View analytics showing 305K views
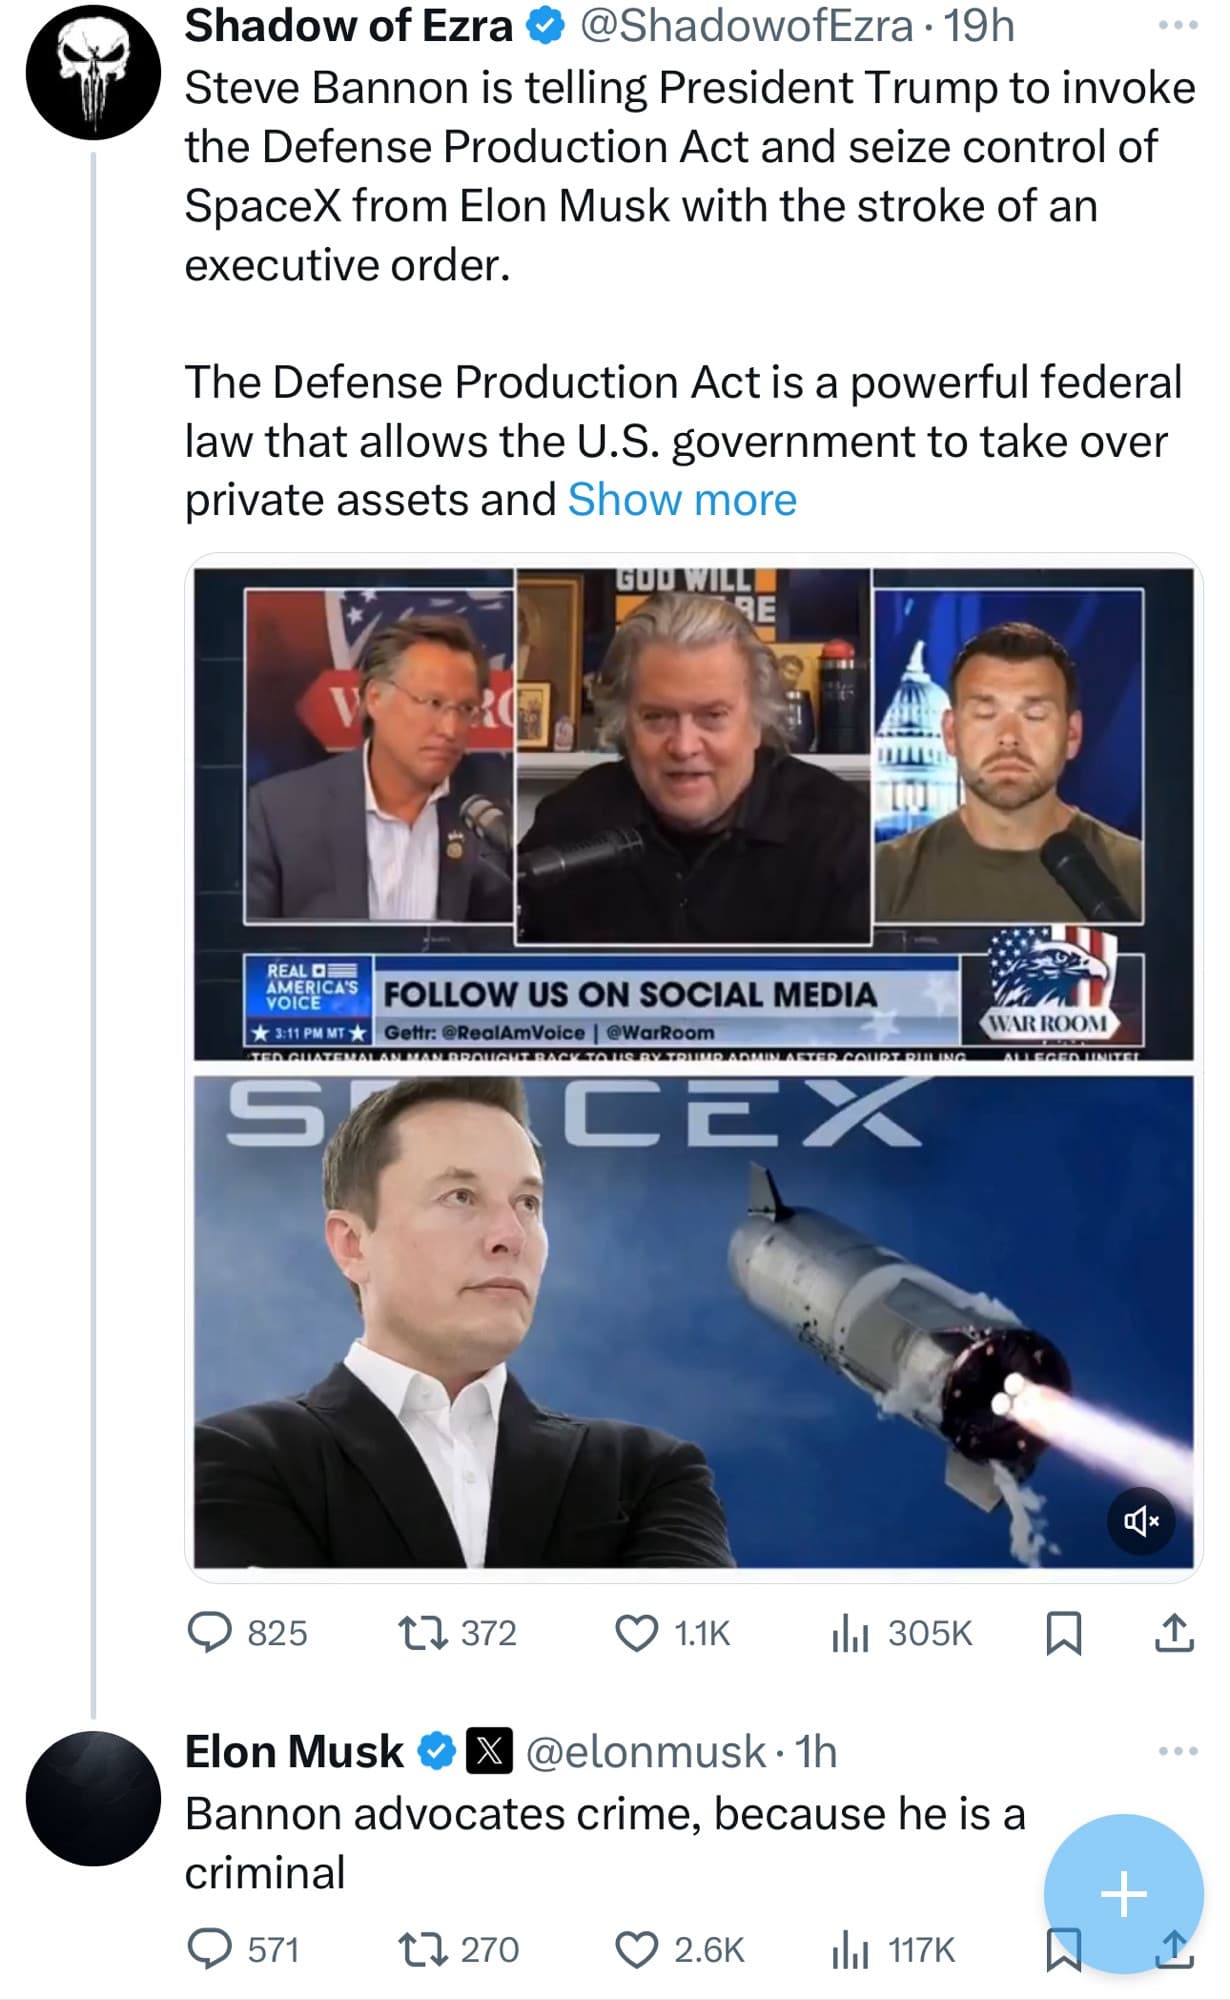The image size is (1230, 2000). click(x=901, y=1634)
